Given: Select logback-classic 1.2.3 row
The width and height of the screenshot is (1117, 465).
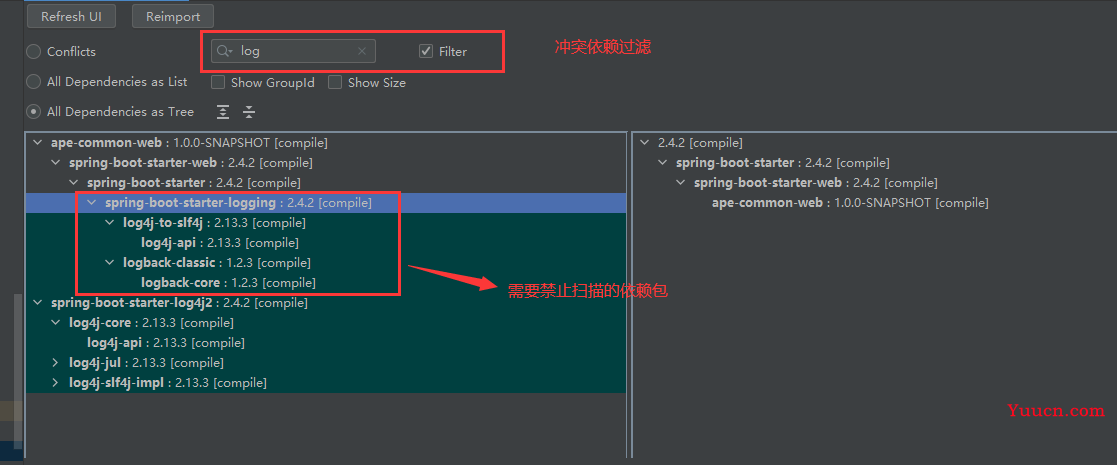Looking at the screenshot, I should (x=326, y=263).
